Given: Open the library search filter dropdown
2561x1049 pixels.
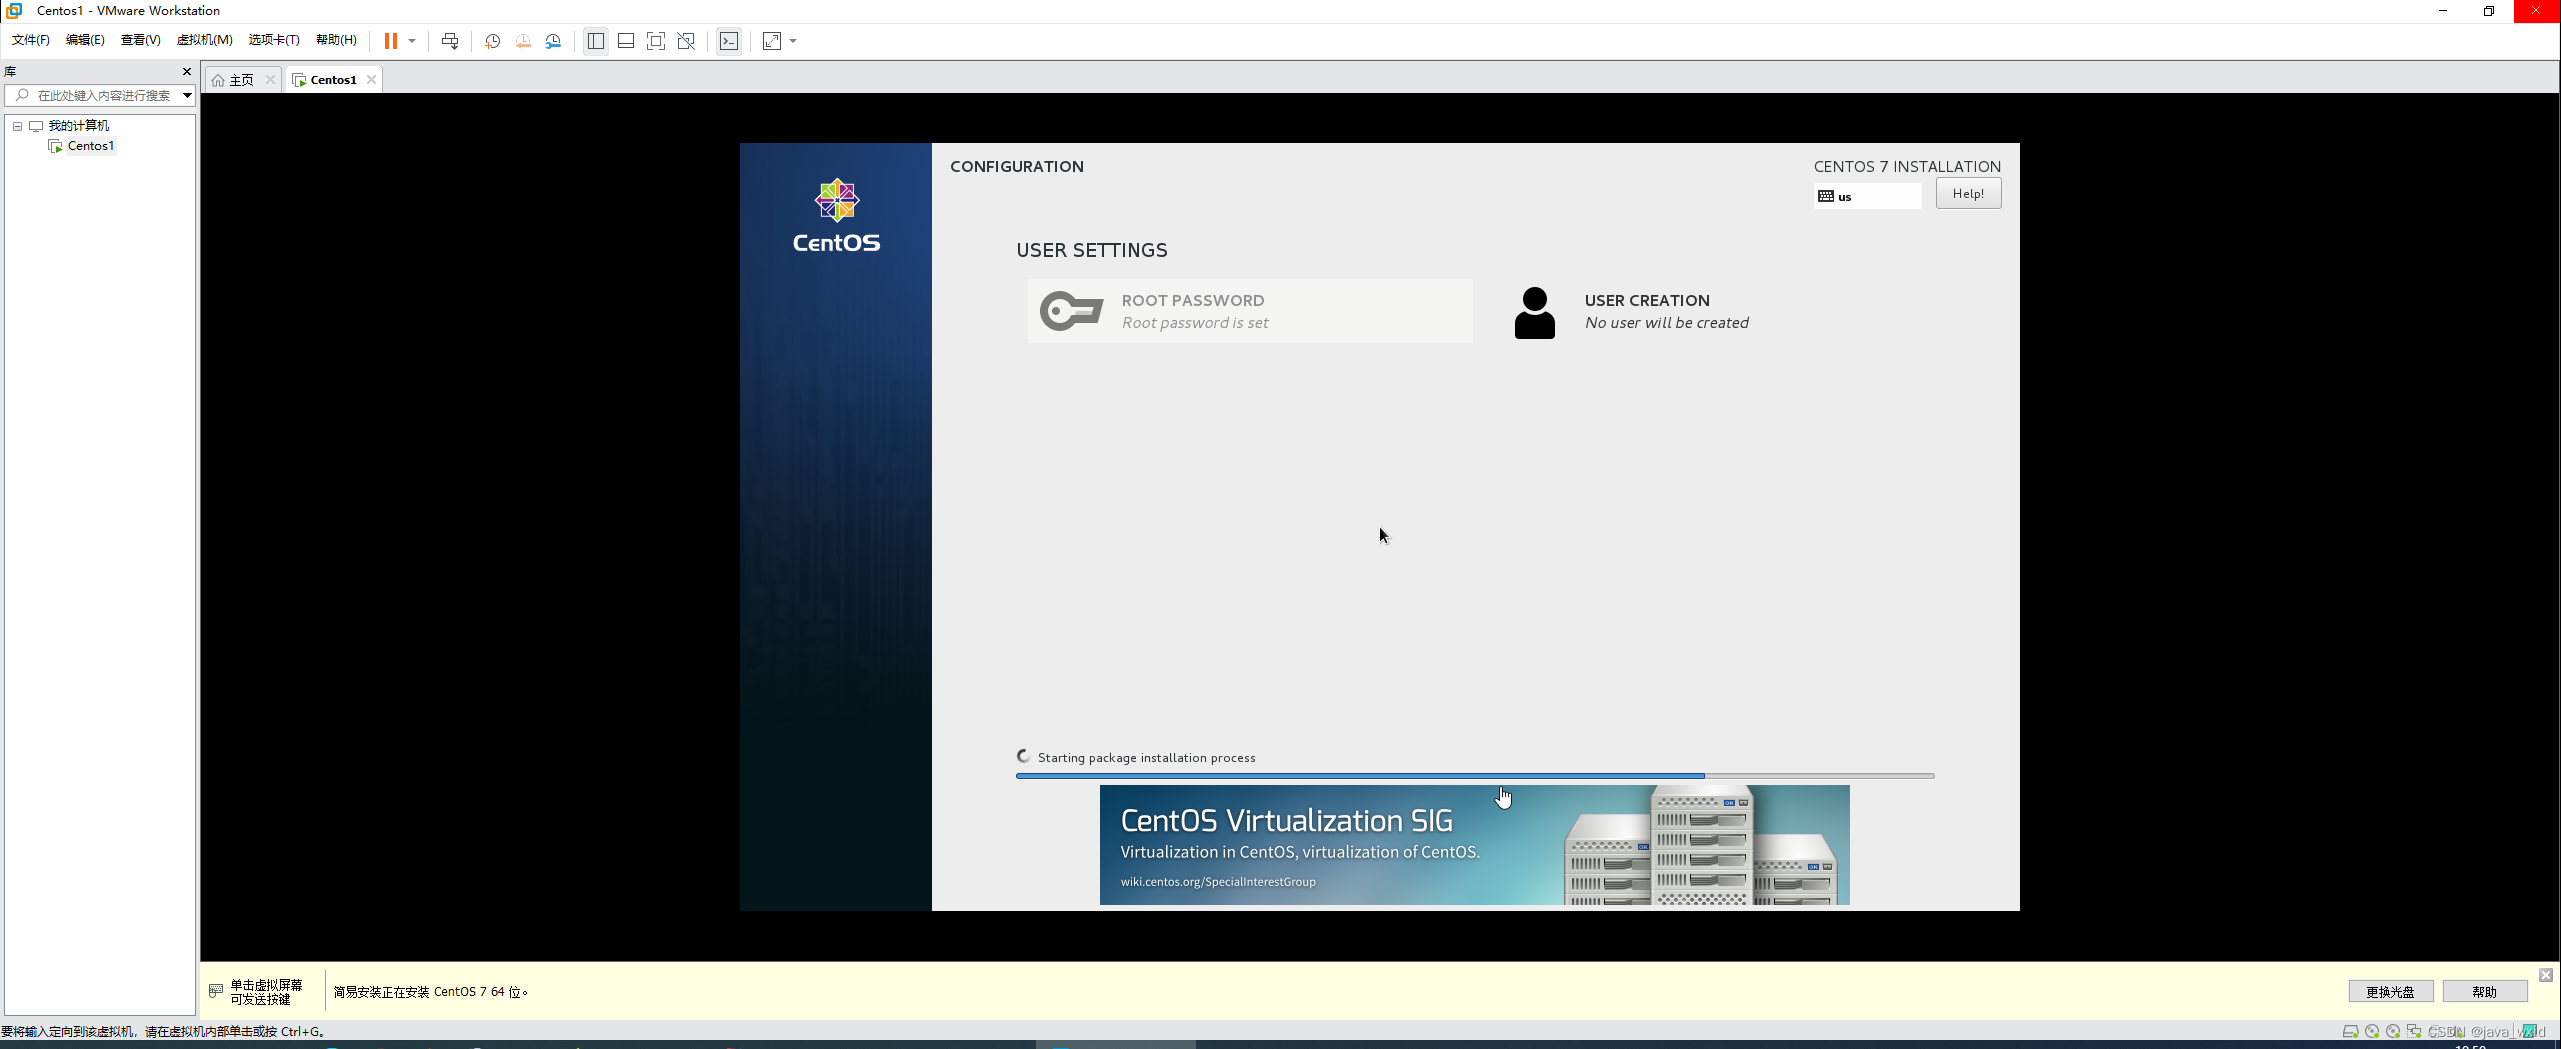Looking at the screenshot, I should [x=187, y=95].
